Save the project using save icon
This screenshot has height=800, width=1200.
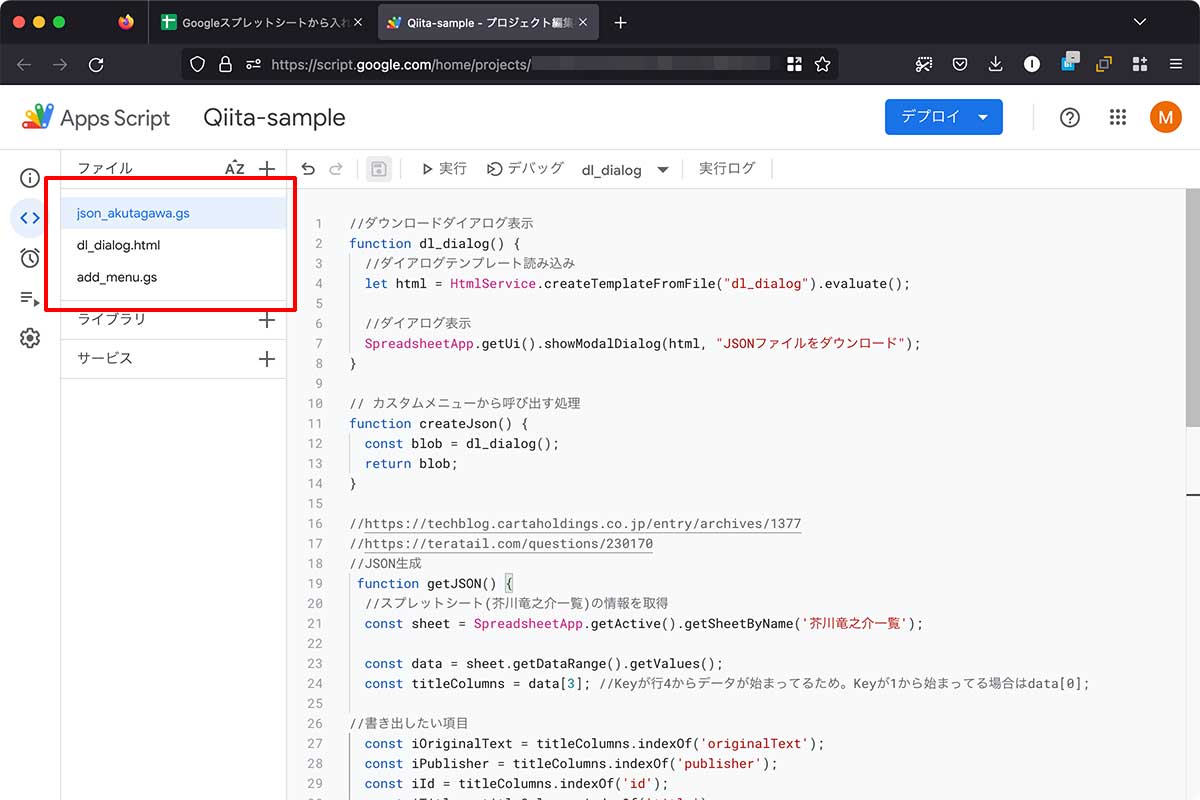tap(378, 168)
